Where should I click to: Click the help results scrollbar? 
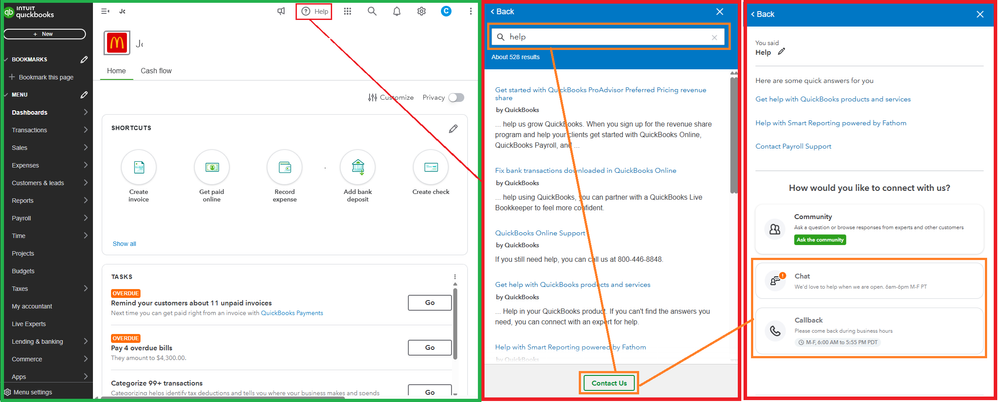pos(734,134)
